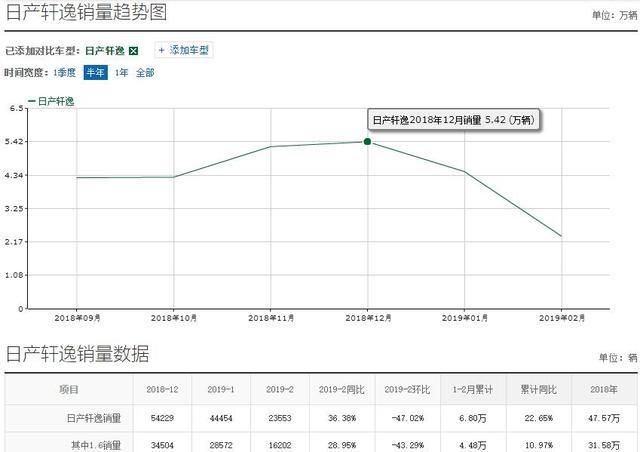
Task: Click the cell value 16202
Action: pos(280,445)
